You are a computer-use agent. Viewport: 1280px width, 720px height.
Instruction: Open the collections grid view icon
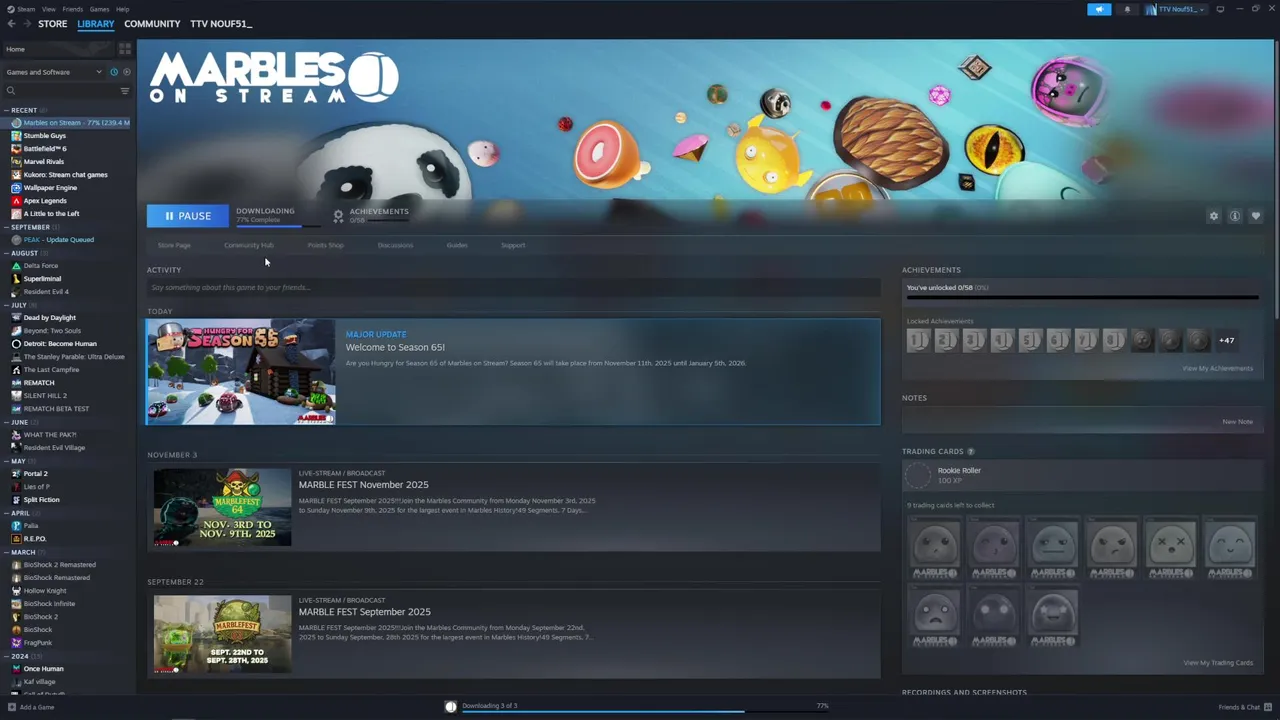[x=125, y=49]
